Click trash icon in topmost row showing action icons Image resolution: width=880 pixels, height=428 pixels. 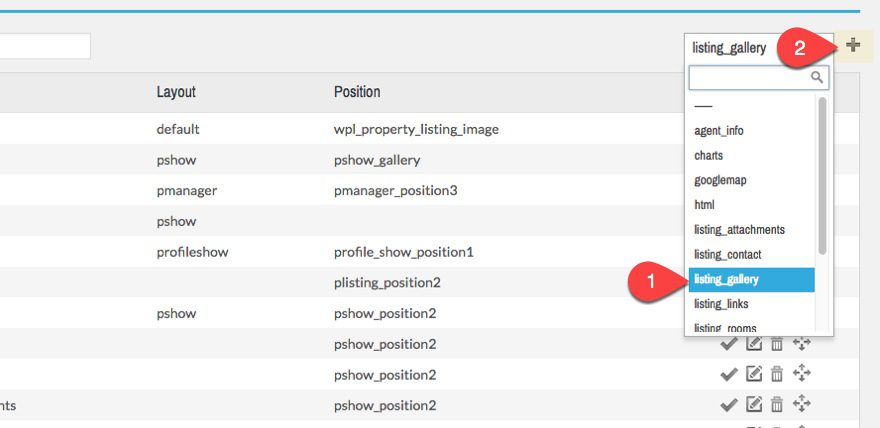776,344
